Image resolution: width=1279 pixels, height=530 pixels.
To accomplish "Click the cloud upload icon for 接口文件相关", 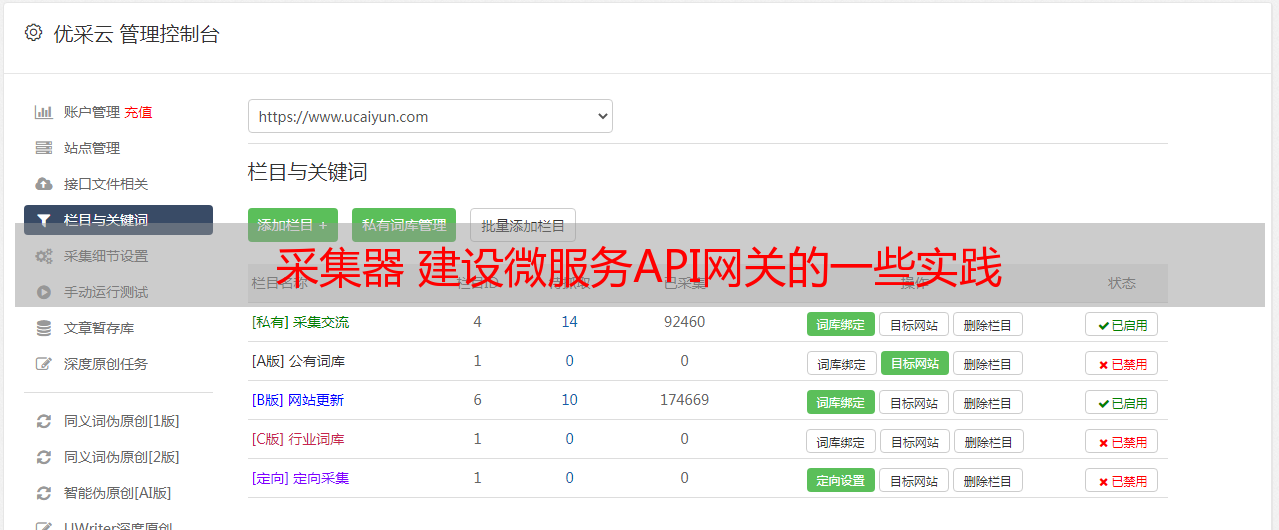I will tap(44, 184).
